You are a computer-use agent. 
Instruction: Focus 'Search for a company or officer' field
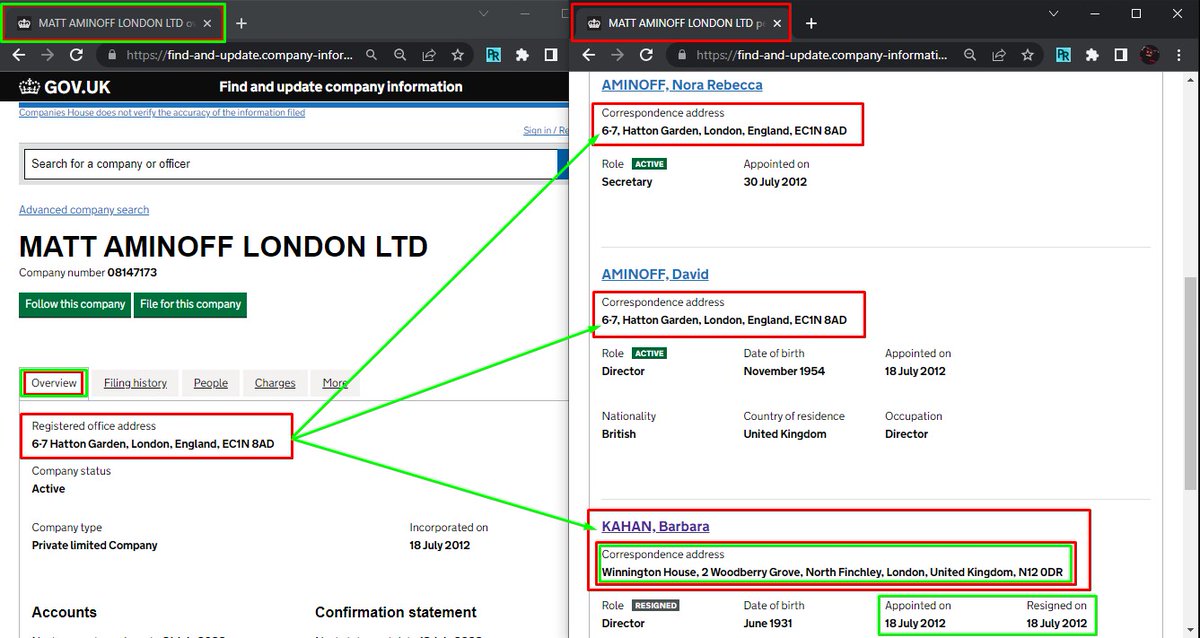pyautogui.click(x=290, y=164)
